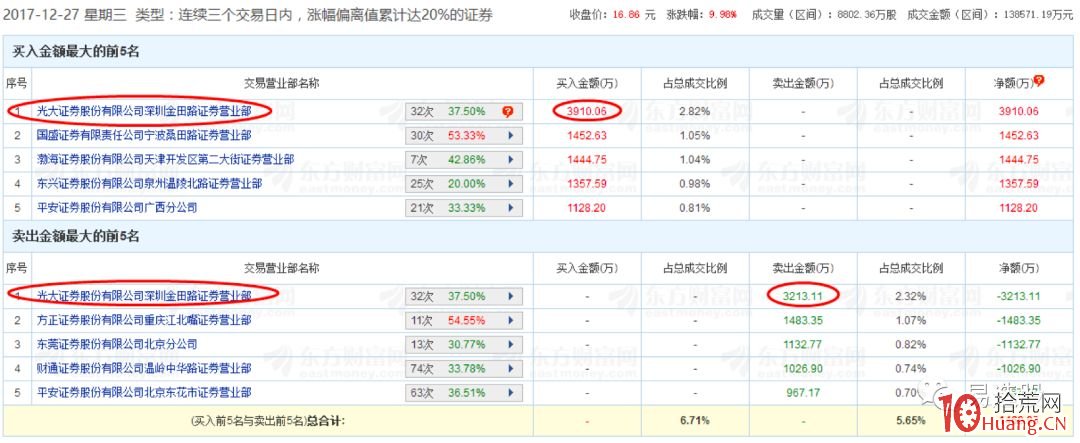Open 方正证券重庆江北嘴证券营业部 link

(x=144, y=320)
